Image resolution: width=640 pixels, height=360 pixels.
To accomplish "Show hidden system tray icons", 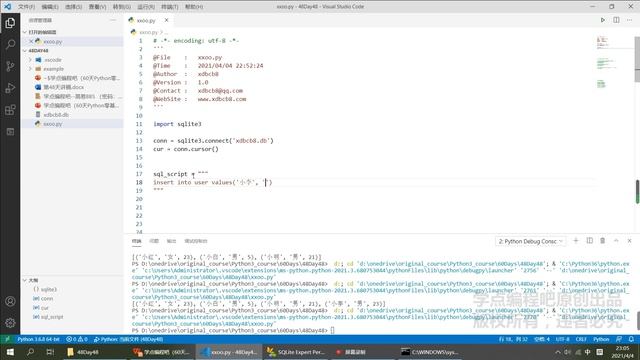I will [558, 352].
